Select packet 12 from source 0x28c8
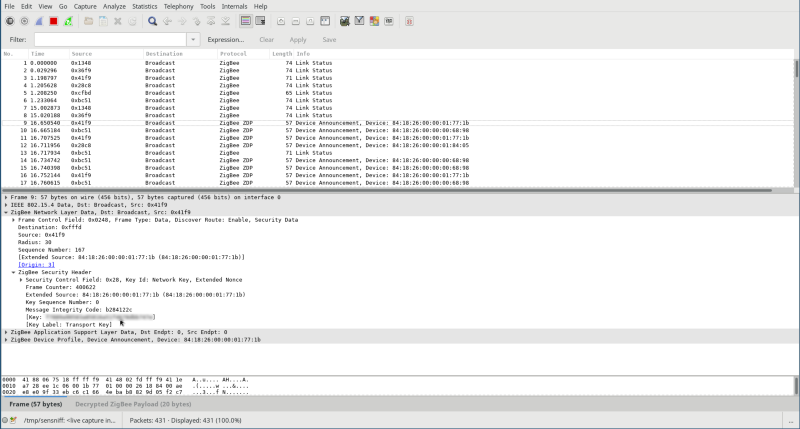The width and height of the screenshot is (800, 429). (398, 145)
